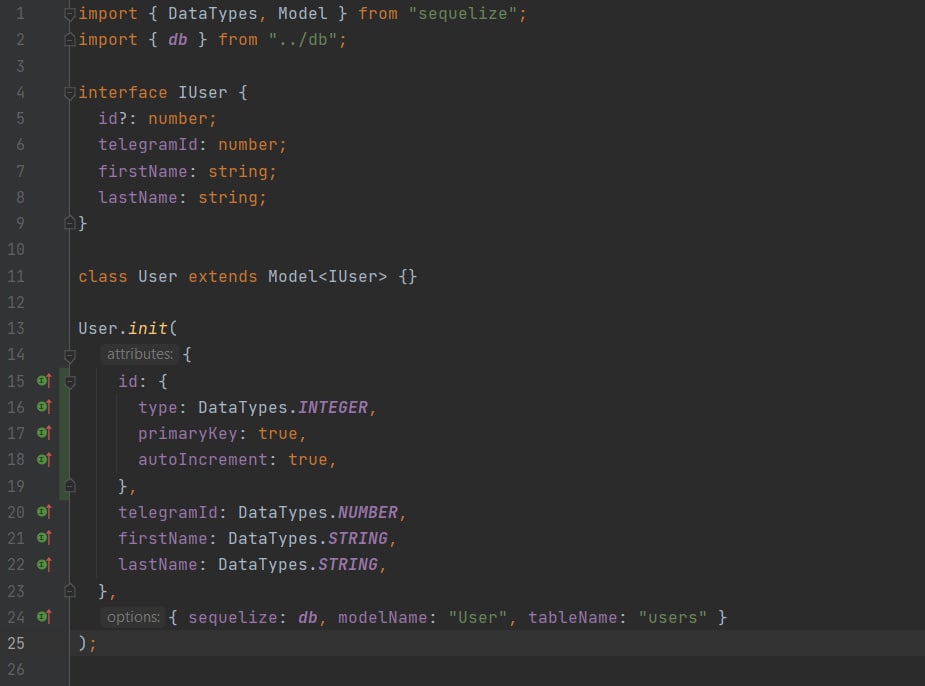Click the 'interface' keyword on line 4

(x=123, y=93)
